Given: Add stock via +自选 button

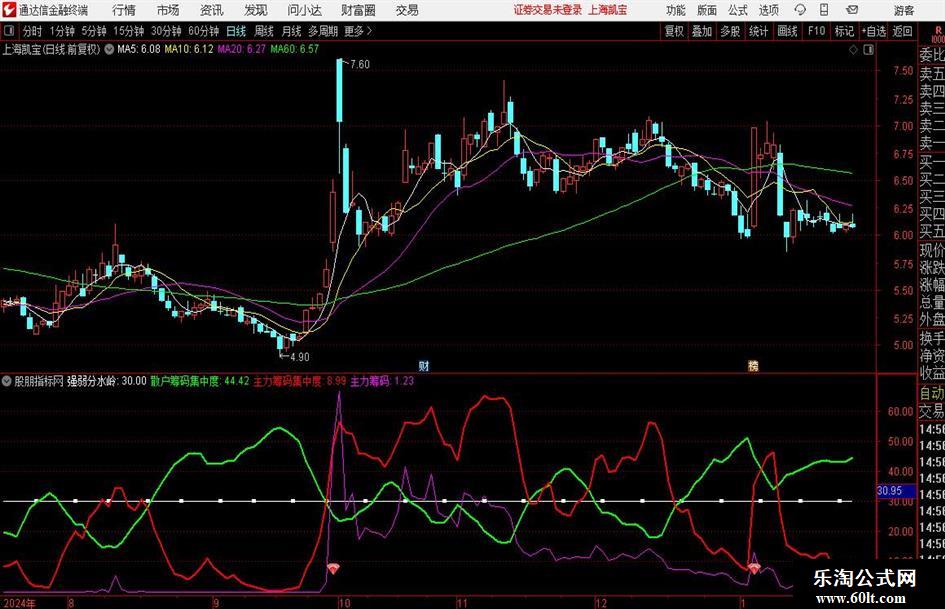Looking at the screenshot, I should point(874,31).
